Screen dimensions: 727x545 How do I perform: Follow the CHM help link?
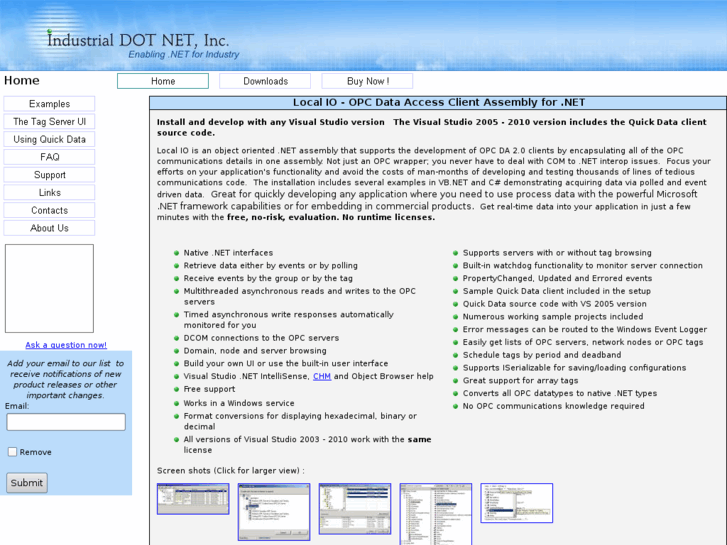pos(322,376)
